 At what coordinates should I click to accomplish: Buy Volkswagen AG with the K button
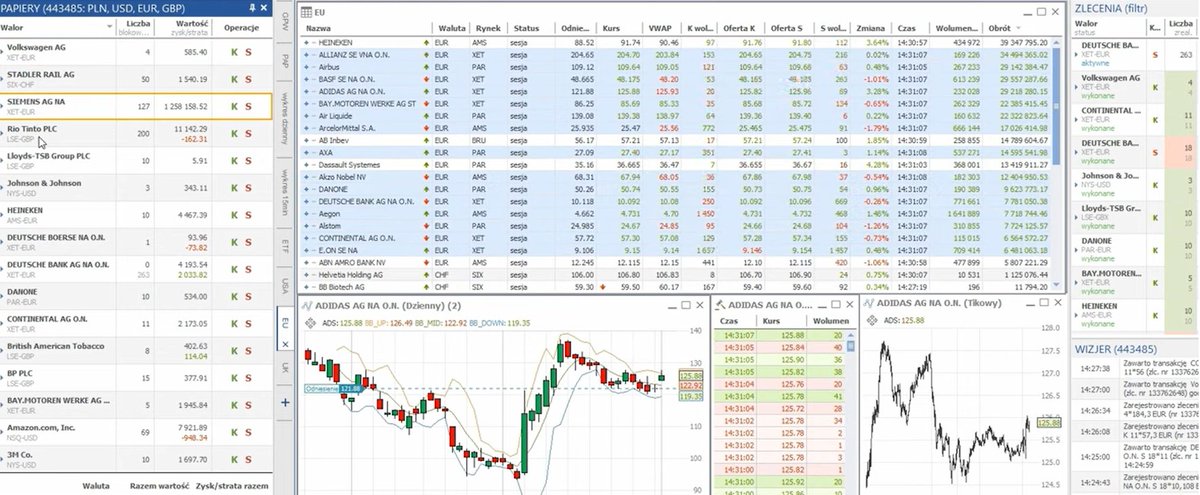232,51
